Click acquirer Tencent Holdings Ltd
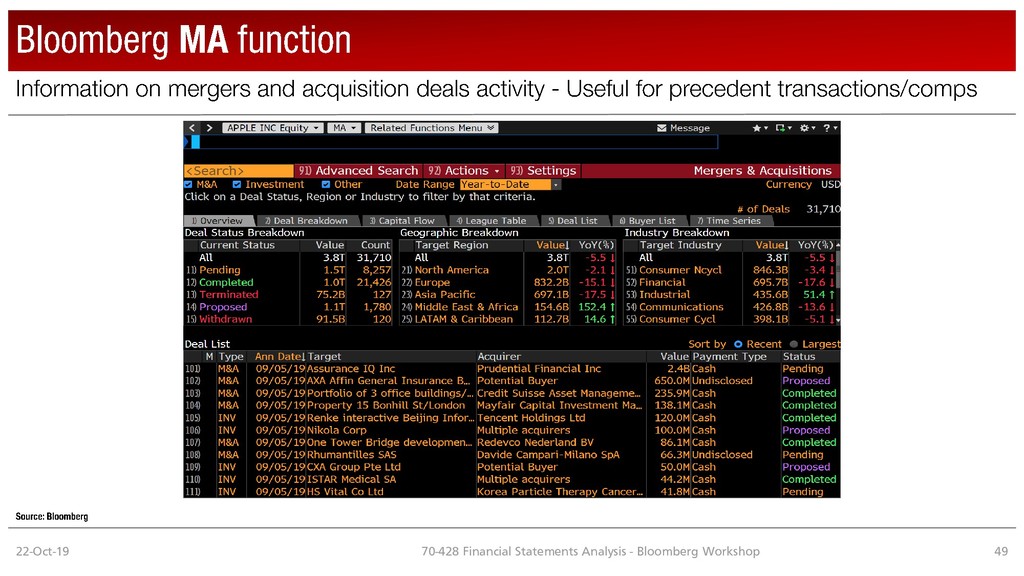 [x=531, y=417]
